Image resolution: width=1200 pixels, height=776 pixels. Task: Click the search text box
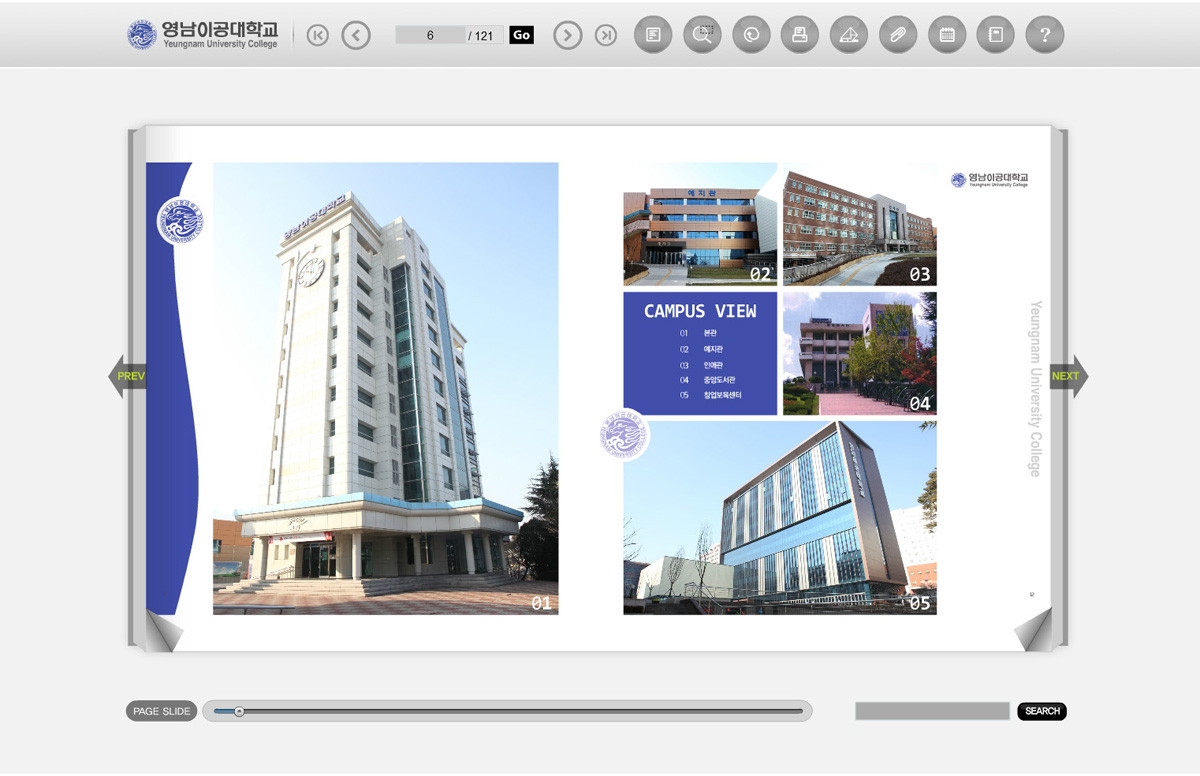pos(932,711)
